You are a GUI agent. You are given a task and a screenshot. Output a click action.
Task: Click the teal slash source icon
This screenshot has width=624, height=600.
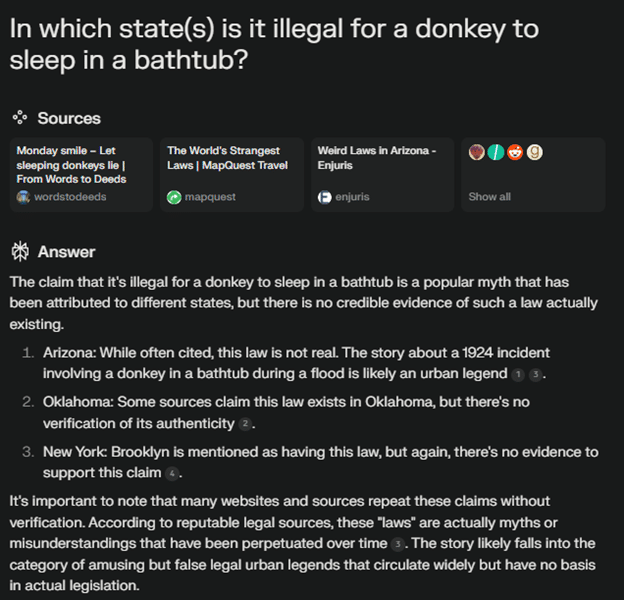tap(495, 152)
